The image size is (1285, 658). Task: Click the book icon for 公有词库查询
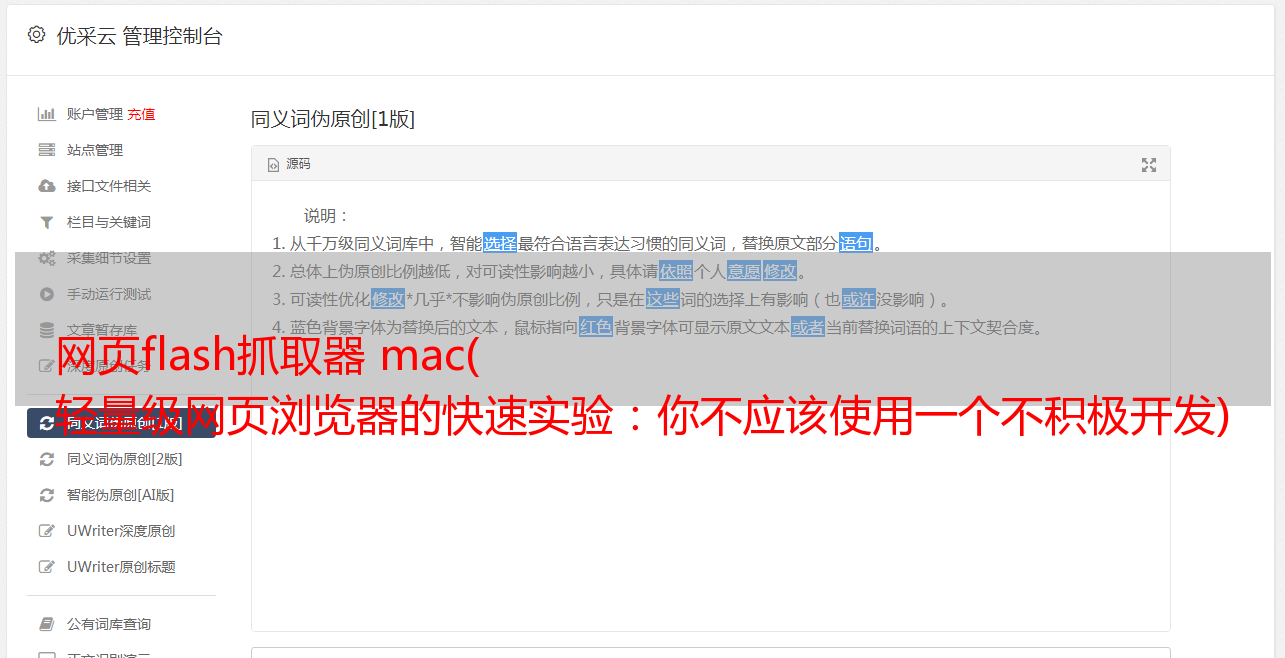(x=46, y=624)
